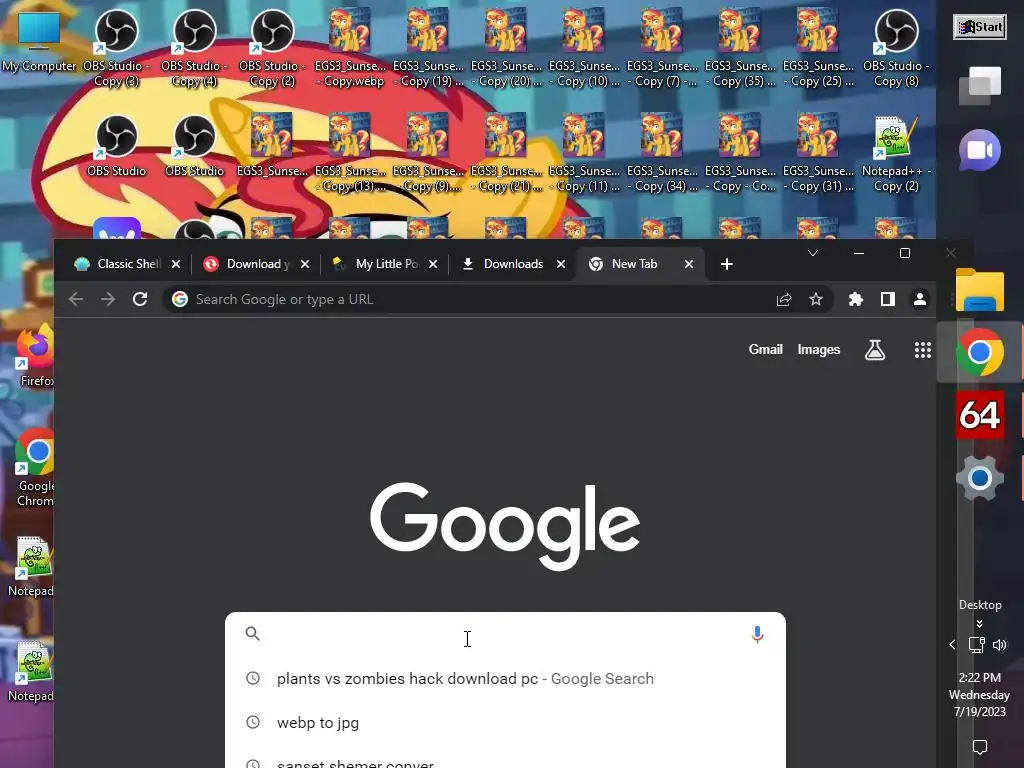This screenshot has width=1024, height=768.
Task: Expand the Desktop toolbar chevron
Action: coord(979,624)
